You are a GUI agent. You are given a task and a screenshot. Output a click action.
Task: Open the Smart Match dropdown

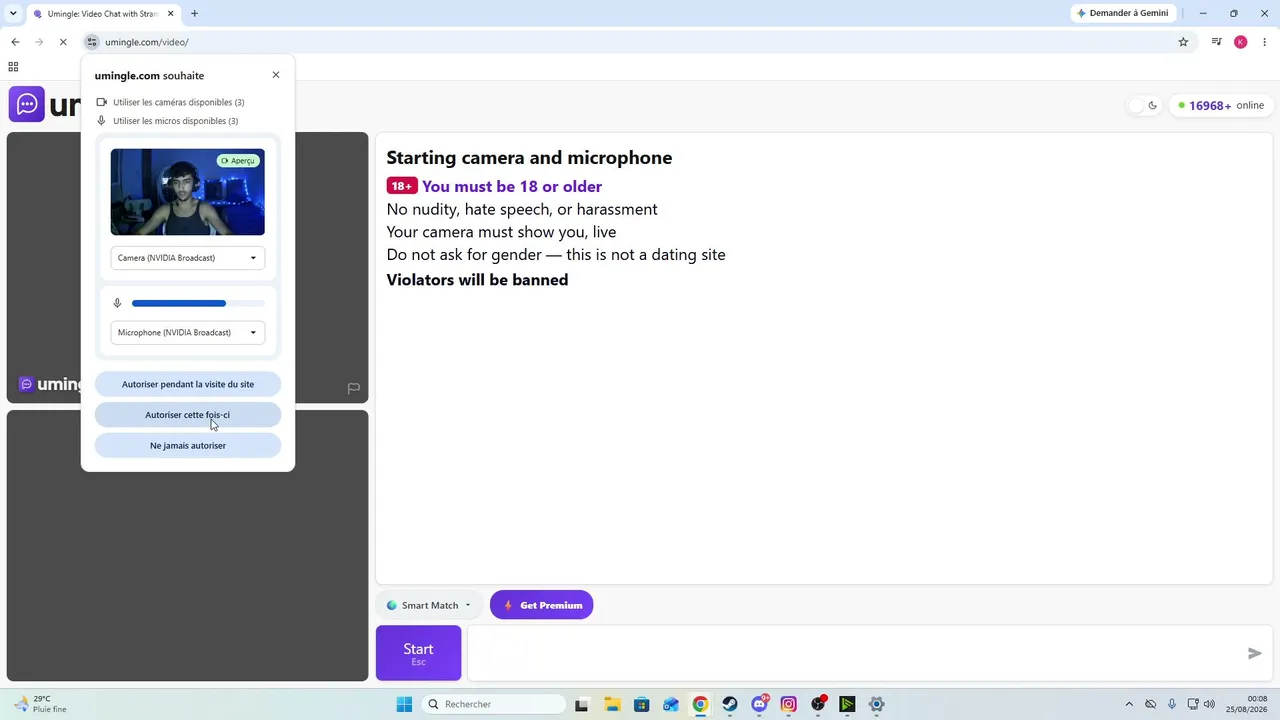(x=429, y=605)
